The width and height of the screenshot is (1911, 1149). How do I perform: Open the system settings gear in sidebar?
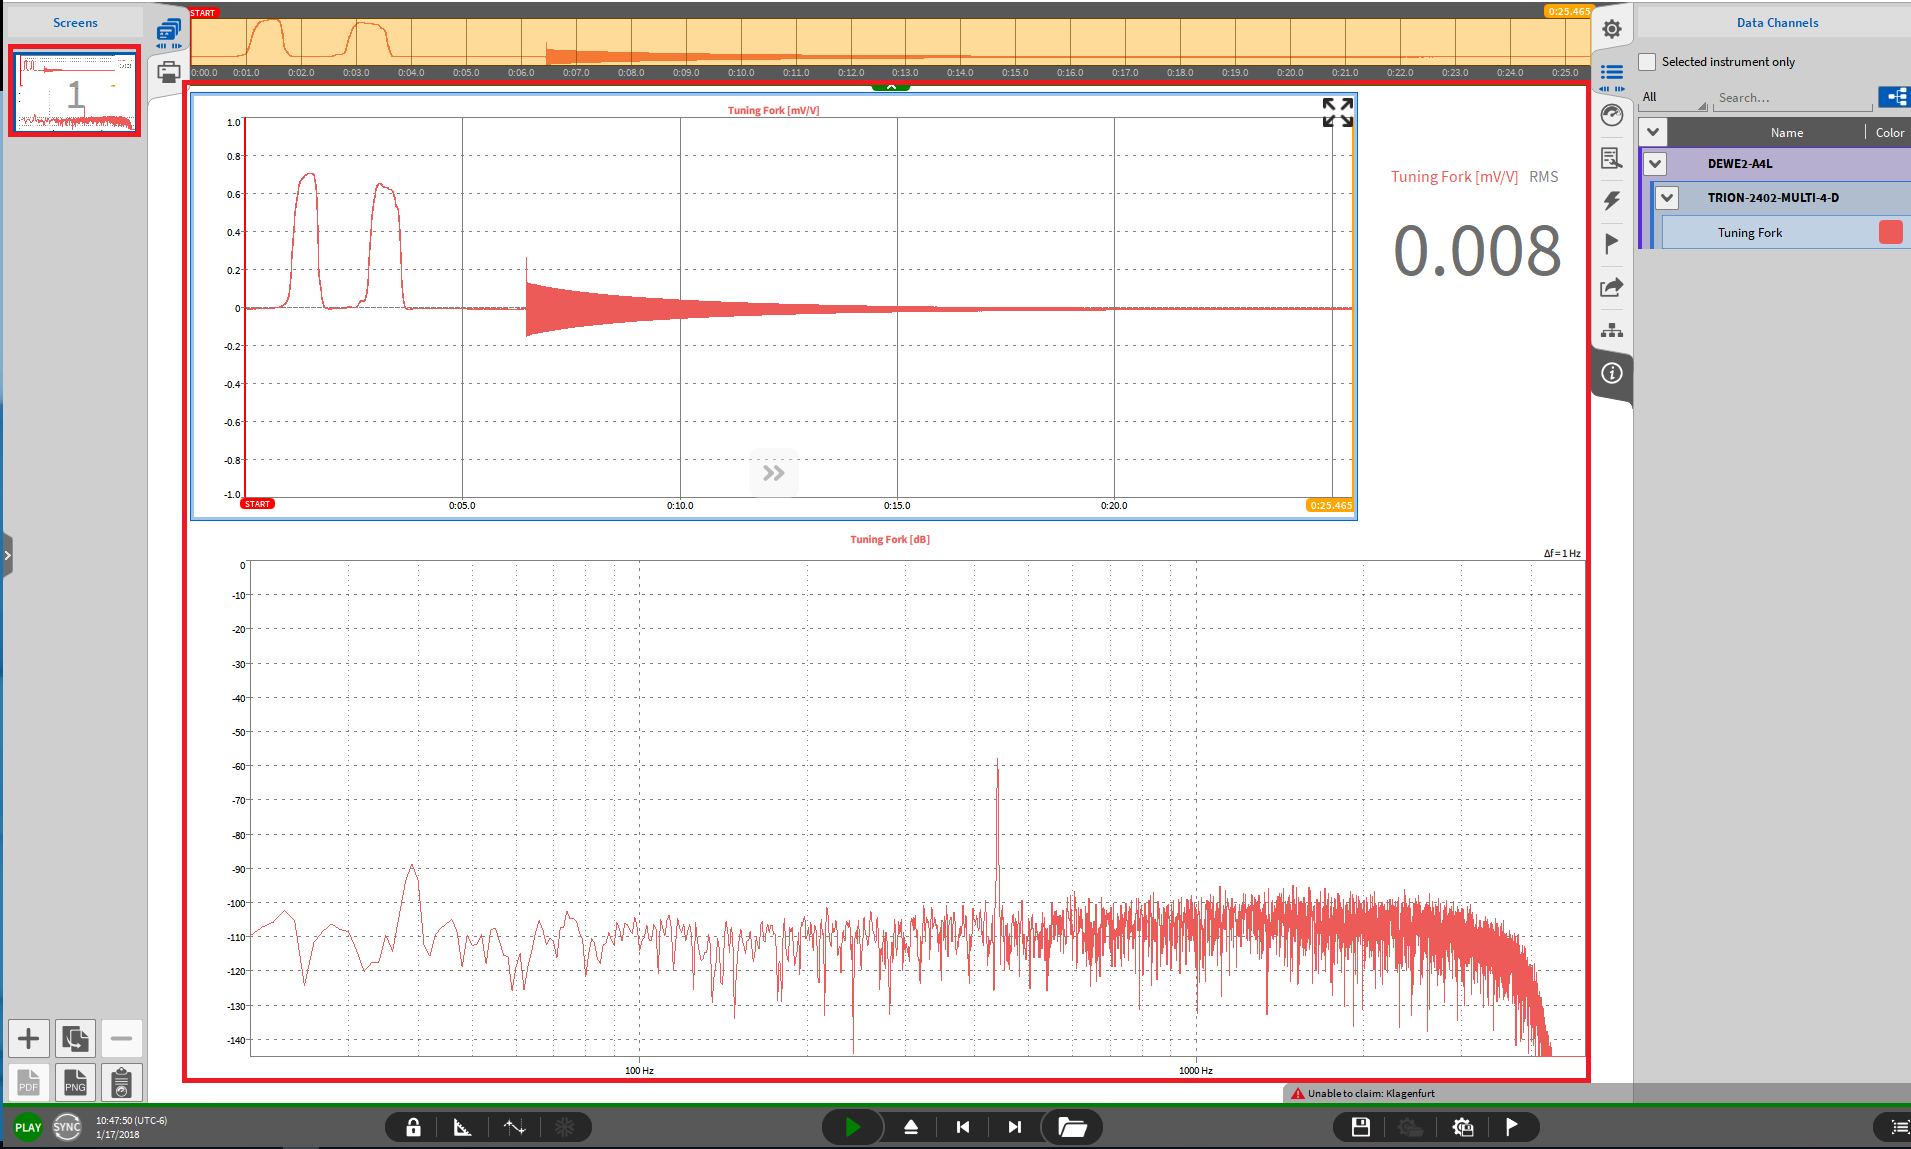1611,29
